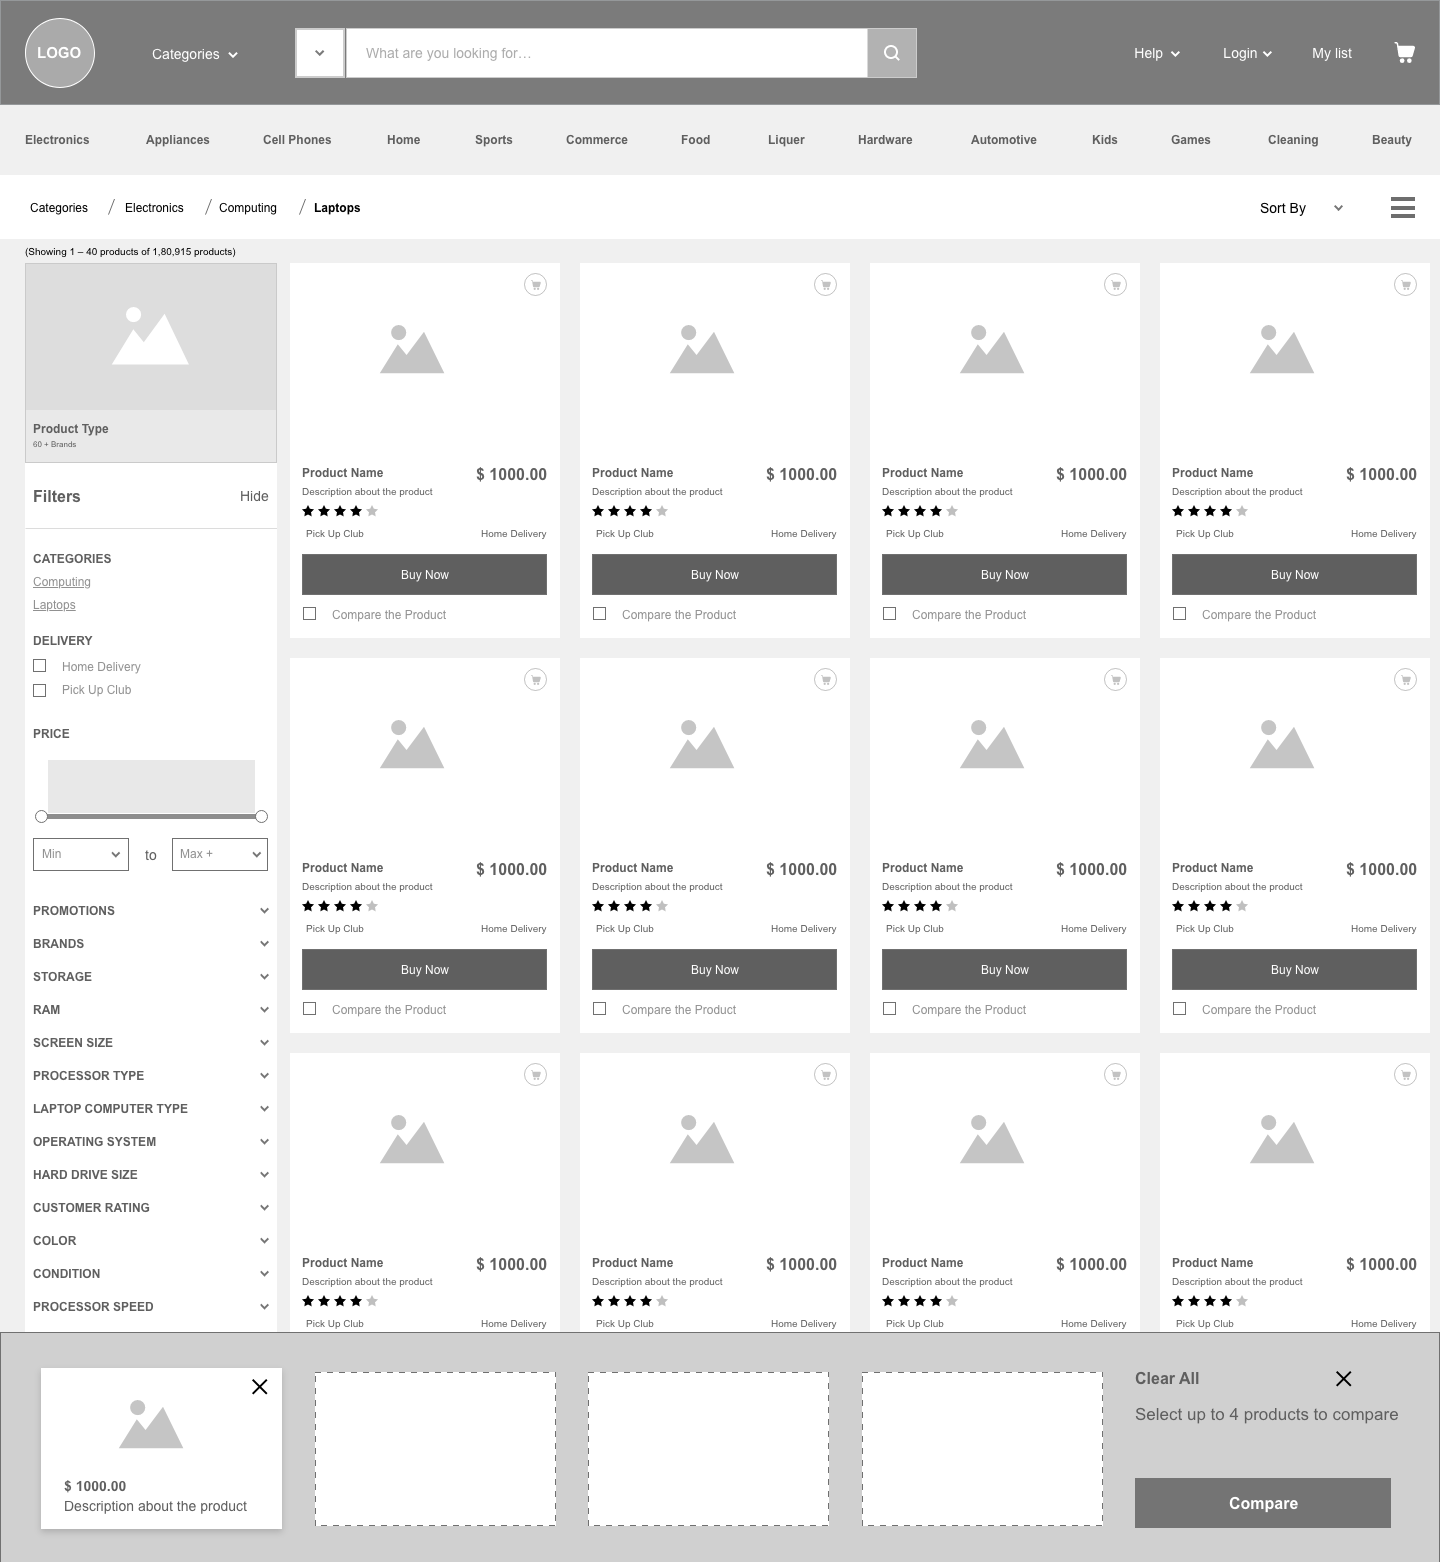Check Compare for first row, third product
The height and width of the screenshot is (1562, 1440).
tap(890, 614)
